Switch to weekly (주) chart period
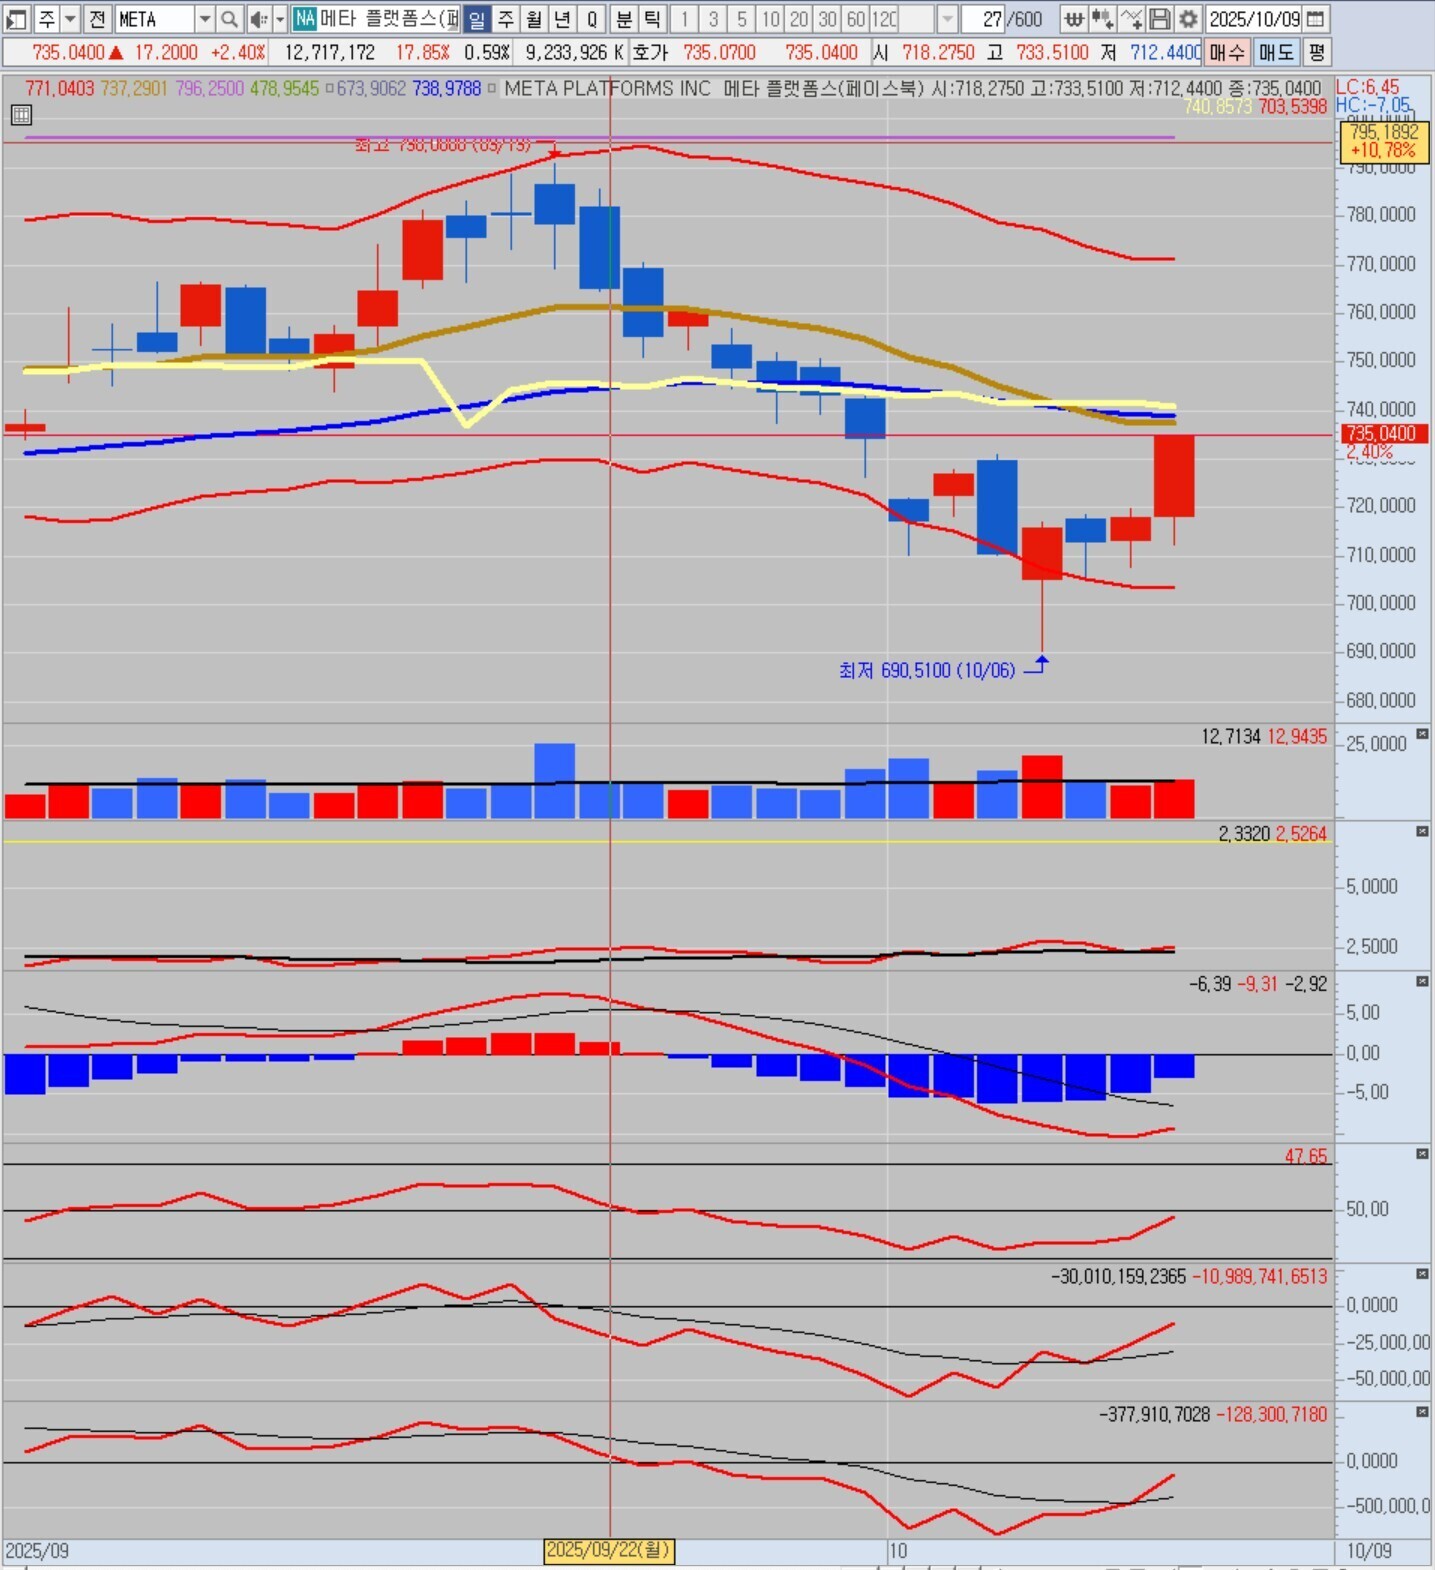Image resolution: width=1435 pixels, height=1570 pixels. 506,19
